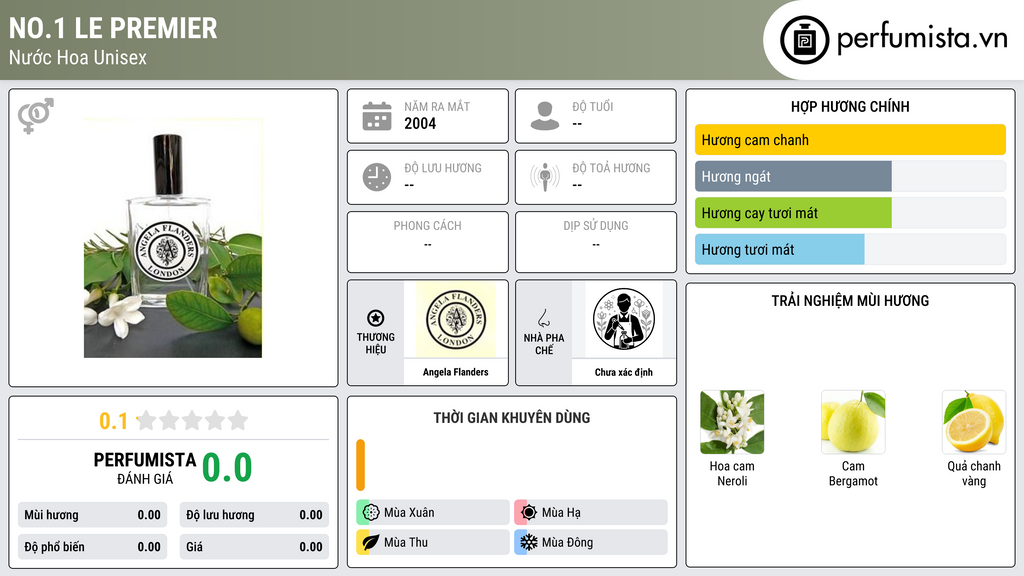Click the Độ phổ biến score row

[93, 547]
